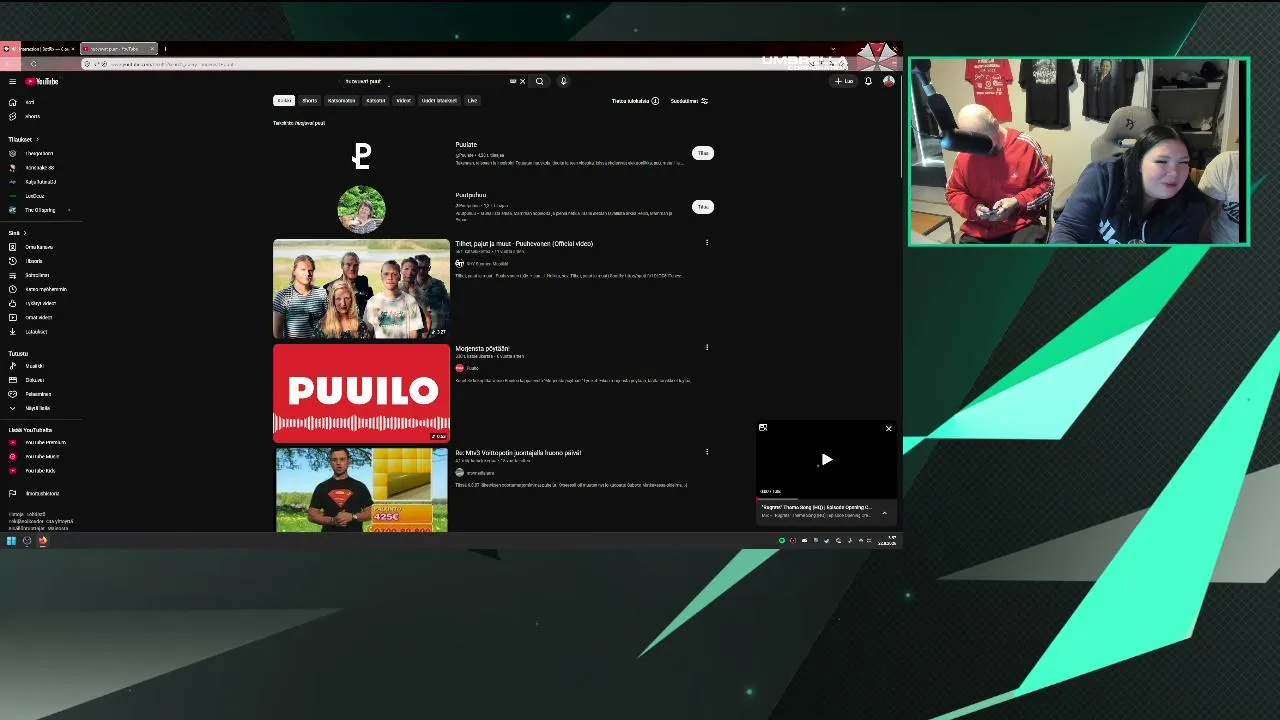
Task: Open the info icon about results
Action: point(655,101)
